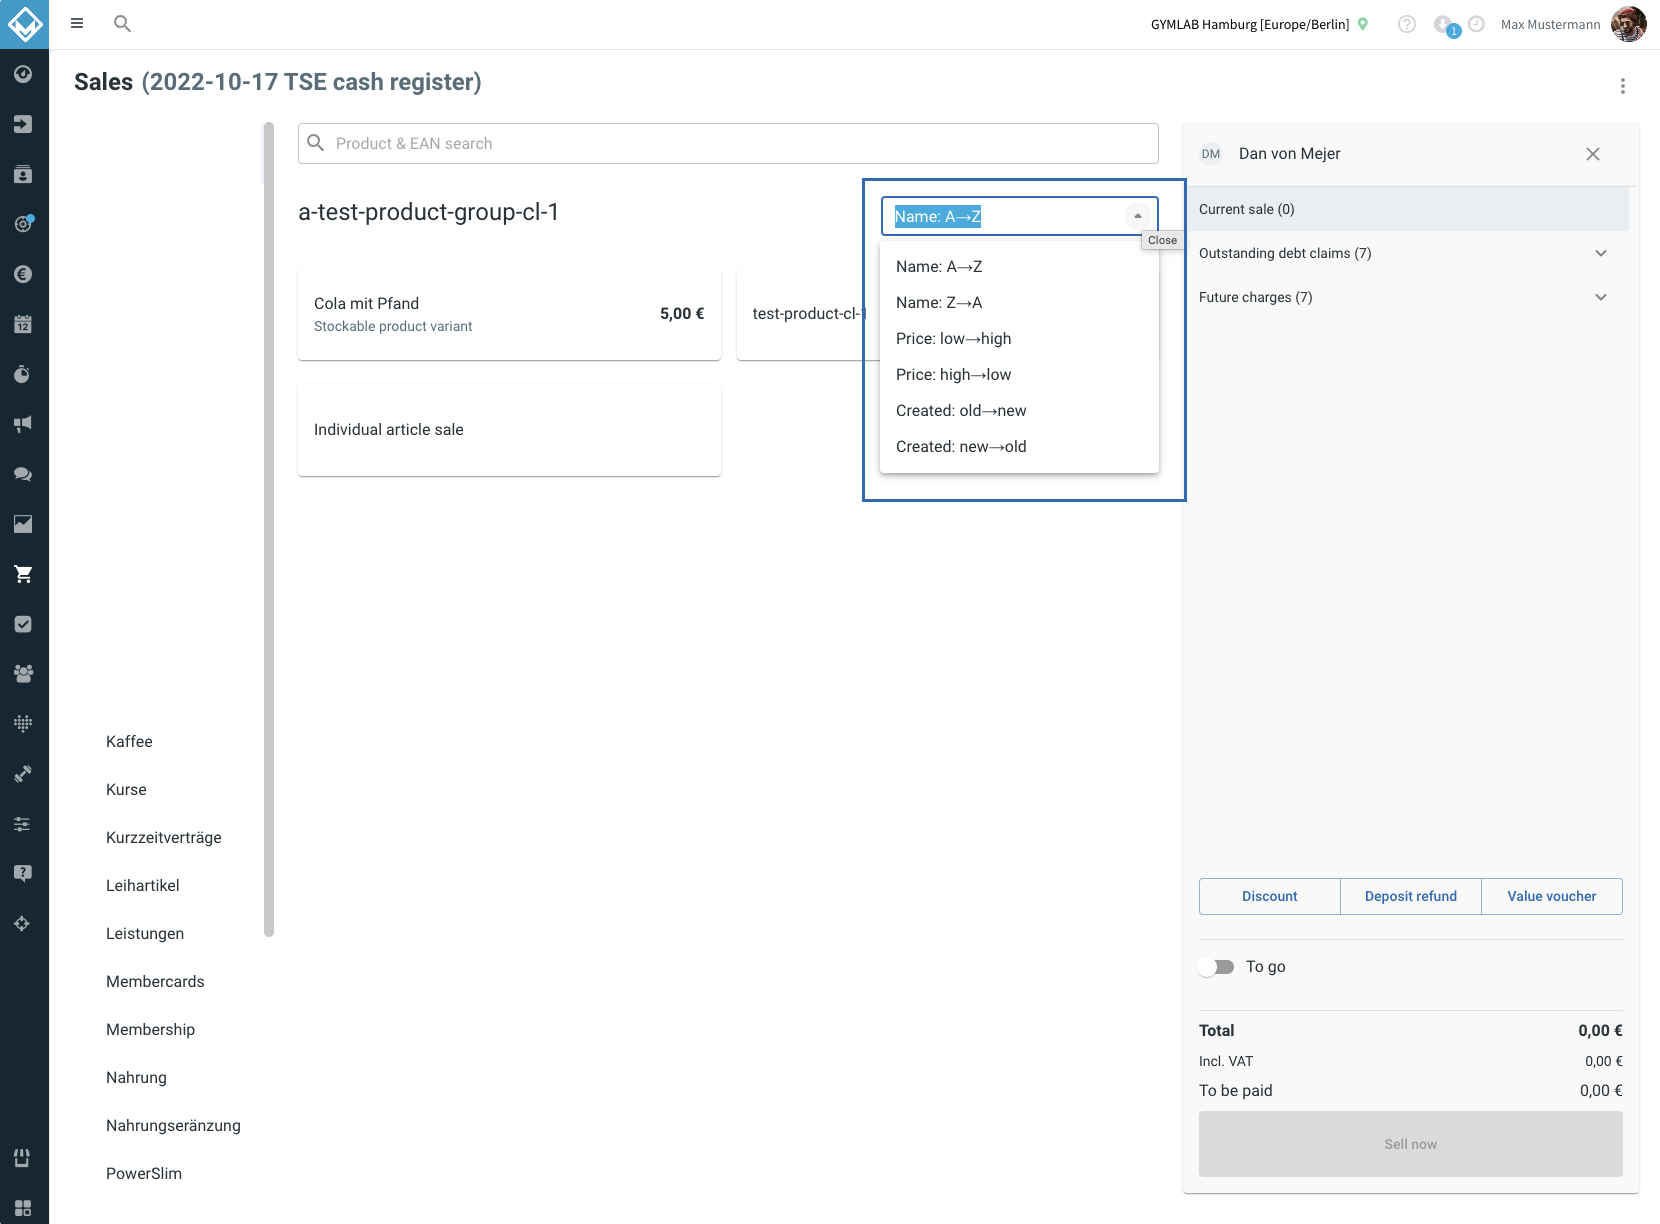Choose sort option Created: old→new
The image size is (1660, 1224).
(1019, 411)
